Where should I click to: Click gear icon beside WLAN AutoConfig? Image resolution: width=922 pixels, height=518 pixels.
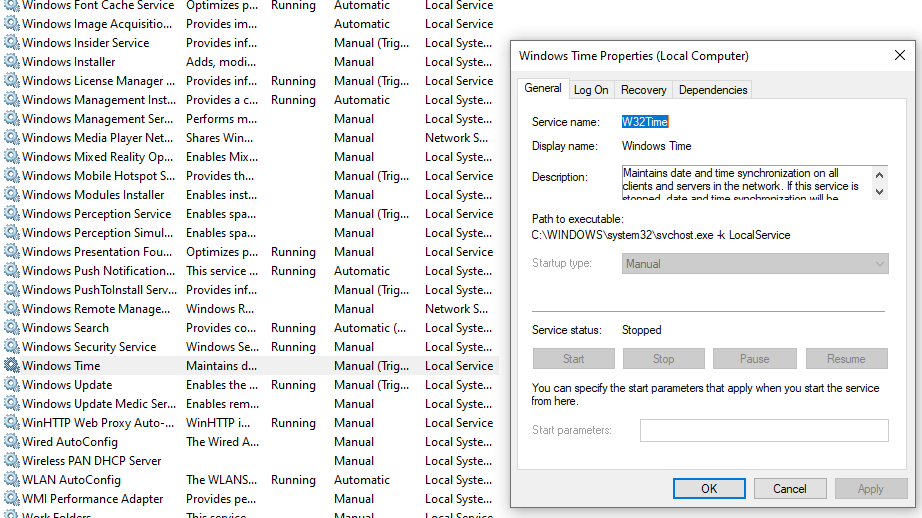(x=11, y=479)
